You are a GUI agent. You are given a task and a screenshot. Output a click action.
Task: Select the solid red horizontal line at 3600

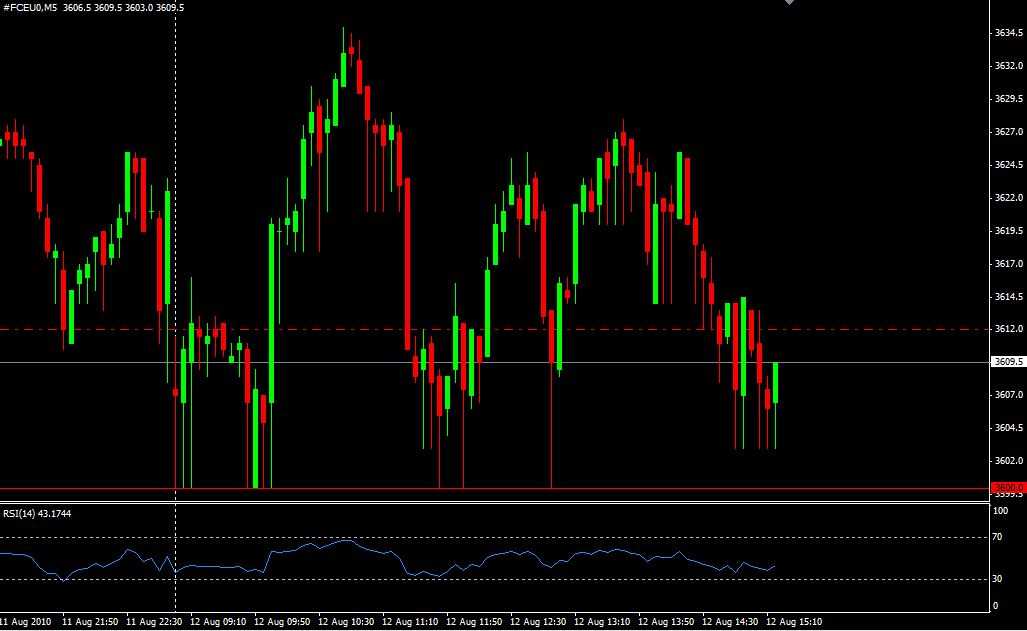point(495,488)
